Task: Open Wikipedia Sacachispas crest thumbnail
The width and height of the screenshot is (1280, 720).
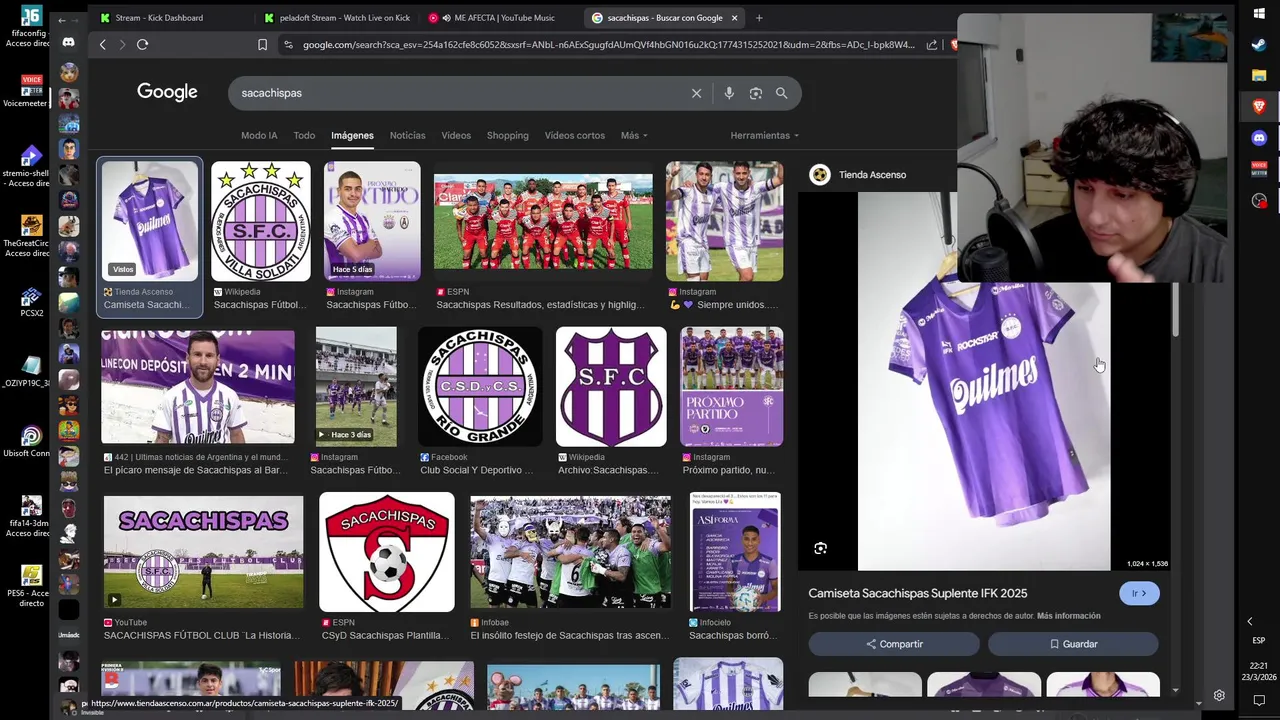Action: (x=261, y=221)
